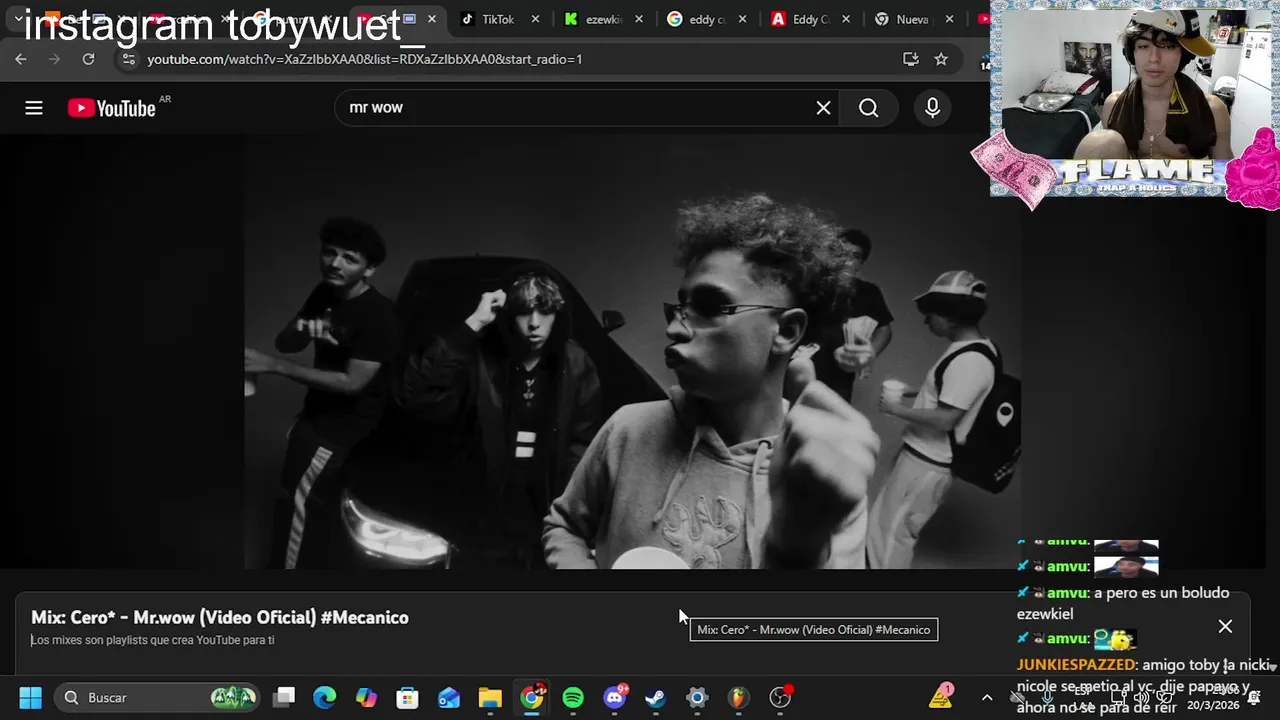Open Spotify from the taskbar
1280x720 pixels.
[573, 698]
